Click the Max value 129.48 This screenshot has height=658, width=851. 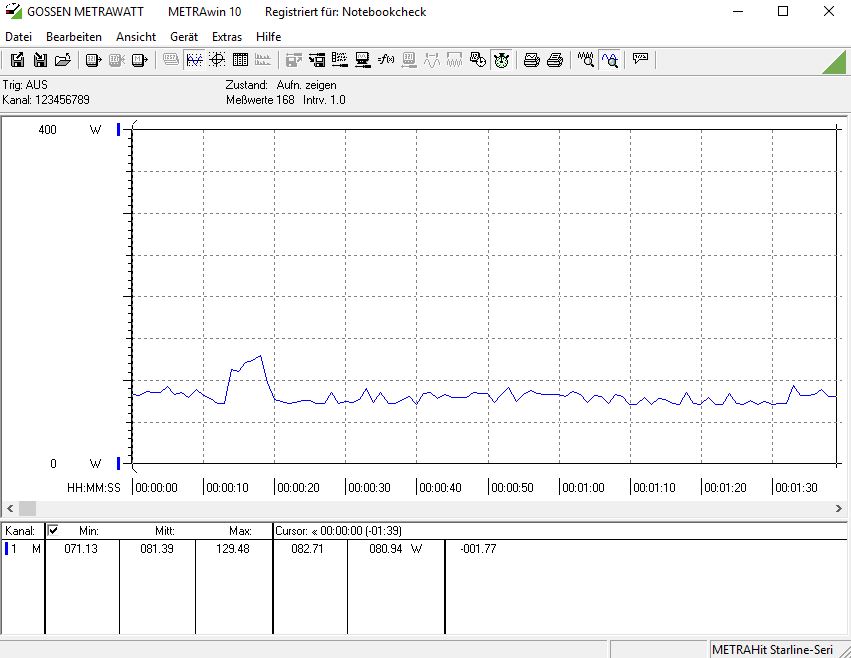[x=233, y=549]
